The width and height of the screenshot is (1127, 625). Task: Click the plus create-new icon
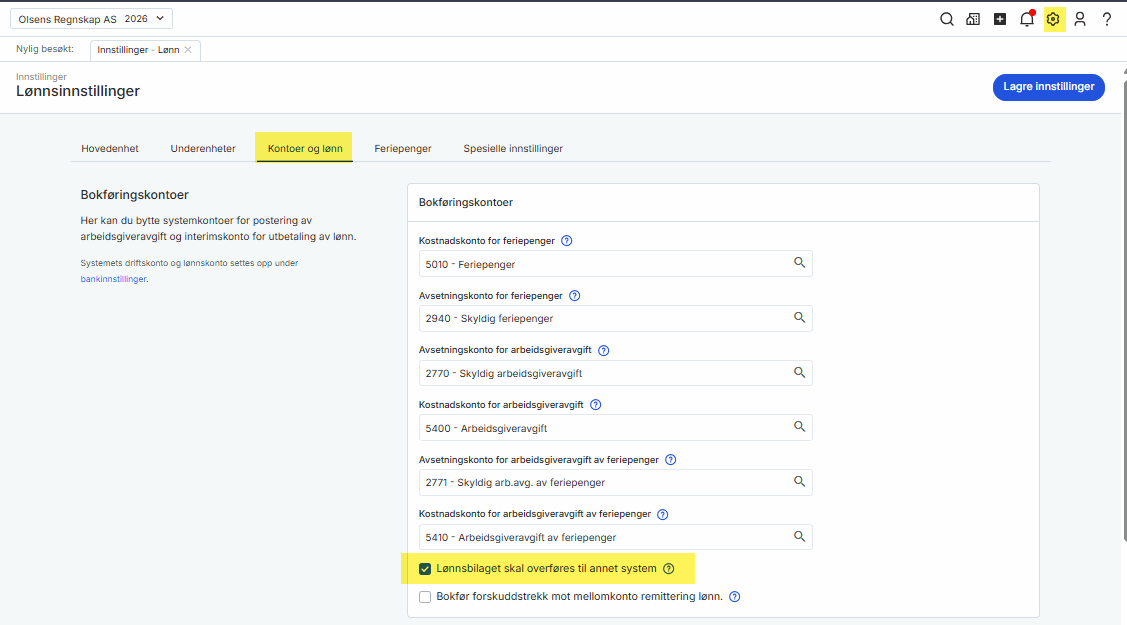point(1000,19)
